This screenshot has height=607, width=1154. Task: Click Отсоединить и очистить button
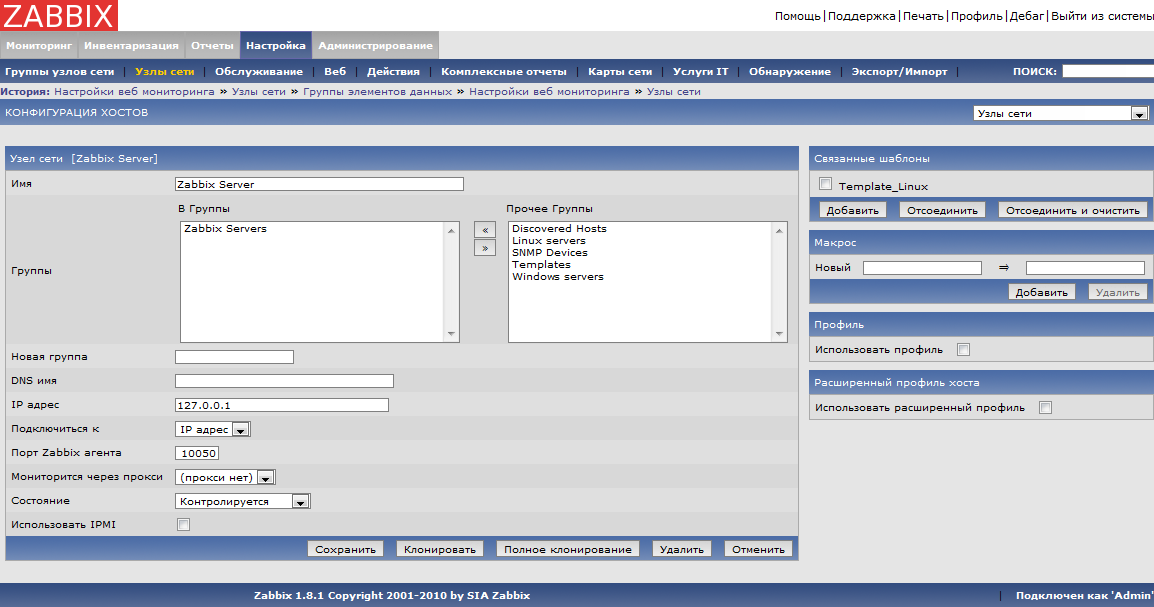[1073, 210]
